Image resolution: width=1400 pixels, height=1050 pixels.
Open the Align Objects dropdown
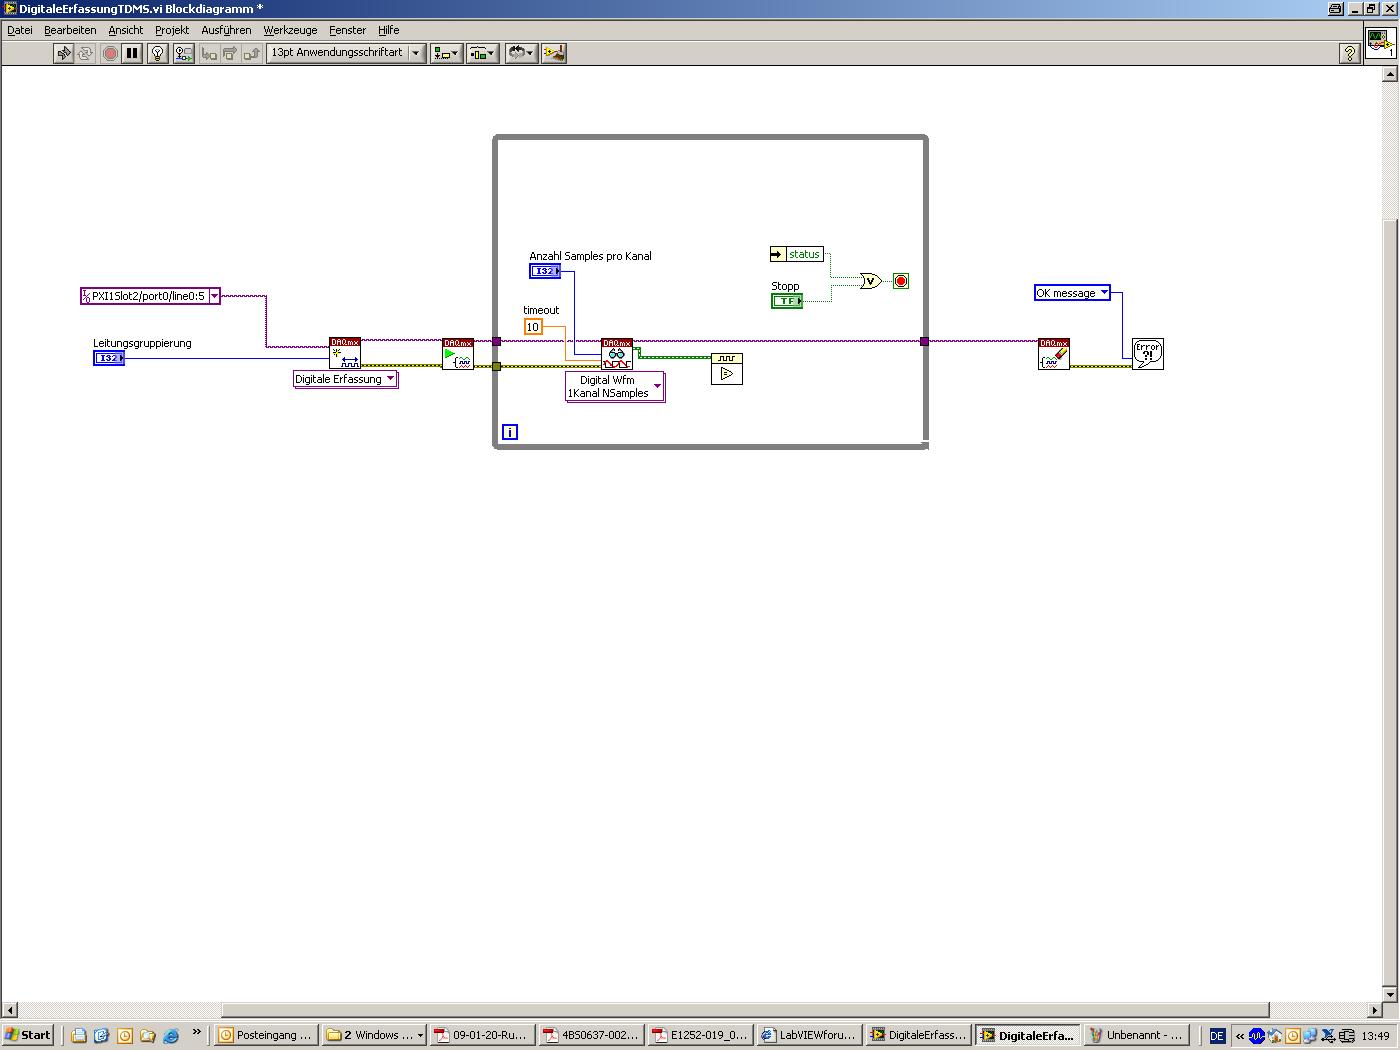tap(446, 53)
